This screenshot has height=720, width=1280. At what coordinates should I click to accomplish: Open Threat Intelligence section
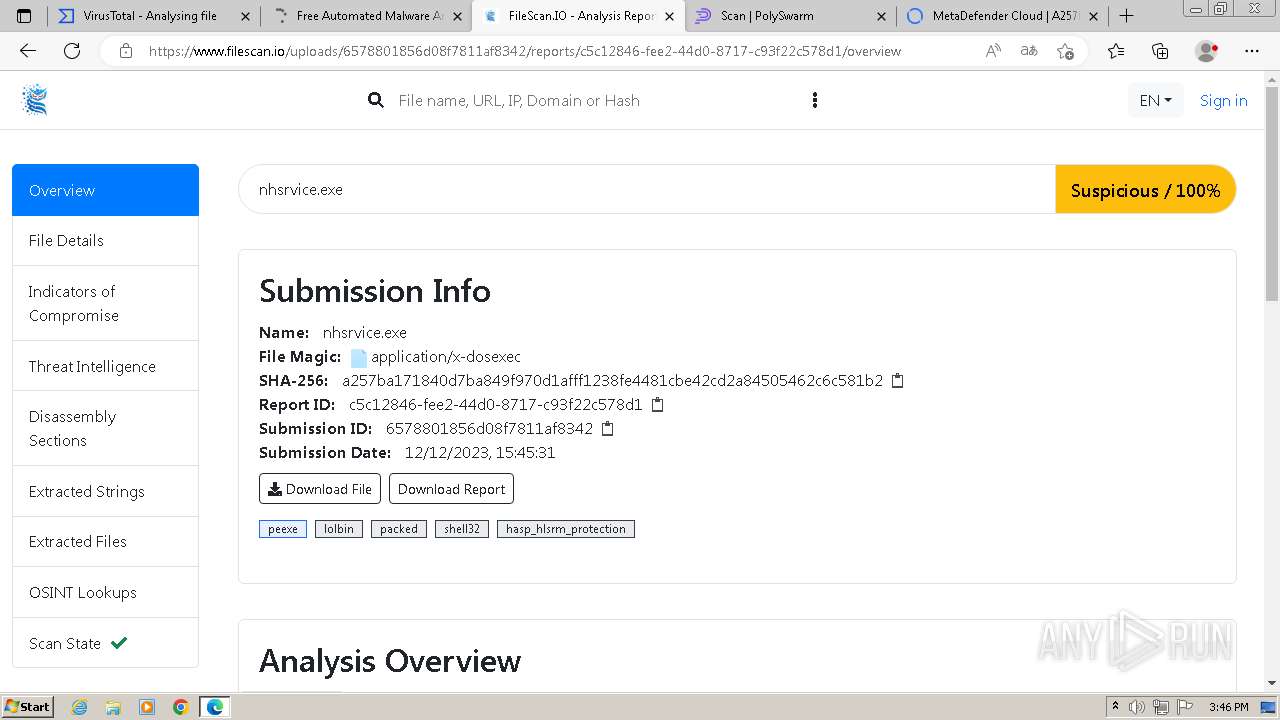(x=105, y=366)
